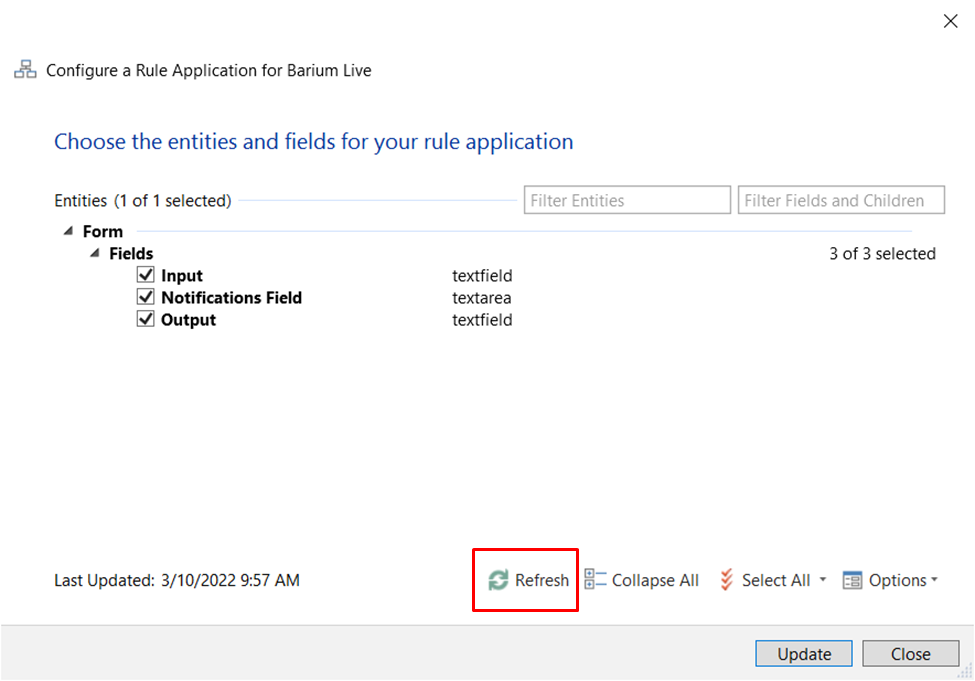Open the Select All dropdown arrow
The image size is (975, 681).
822,580
